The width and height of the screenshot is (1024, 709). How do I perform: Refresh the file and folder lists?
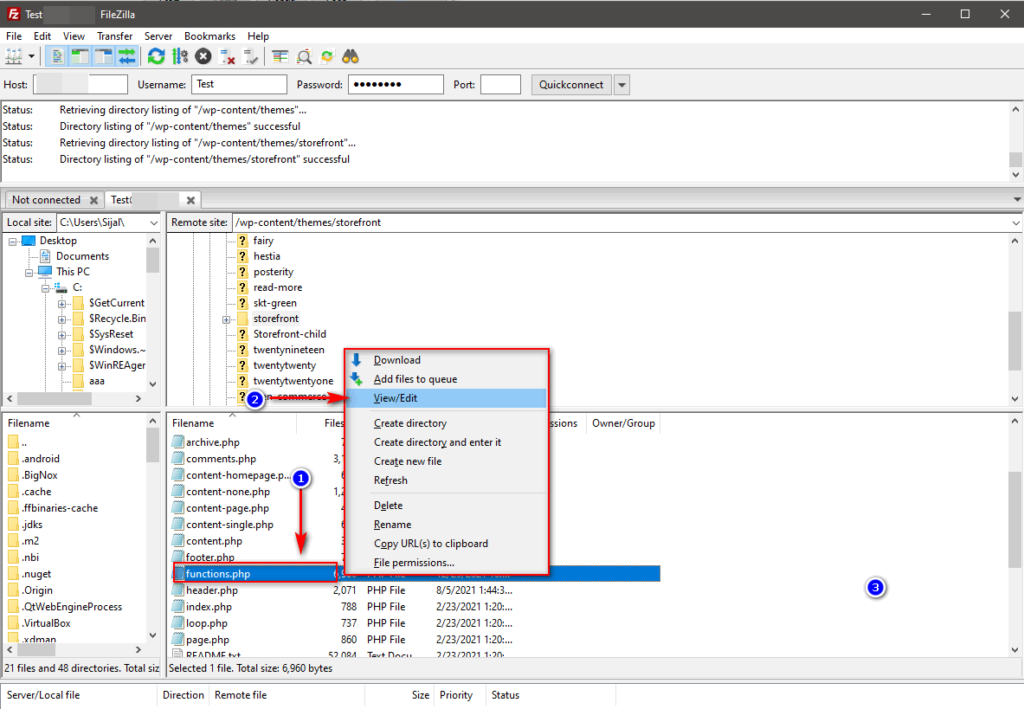pos(156,57)
